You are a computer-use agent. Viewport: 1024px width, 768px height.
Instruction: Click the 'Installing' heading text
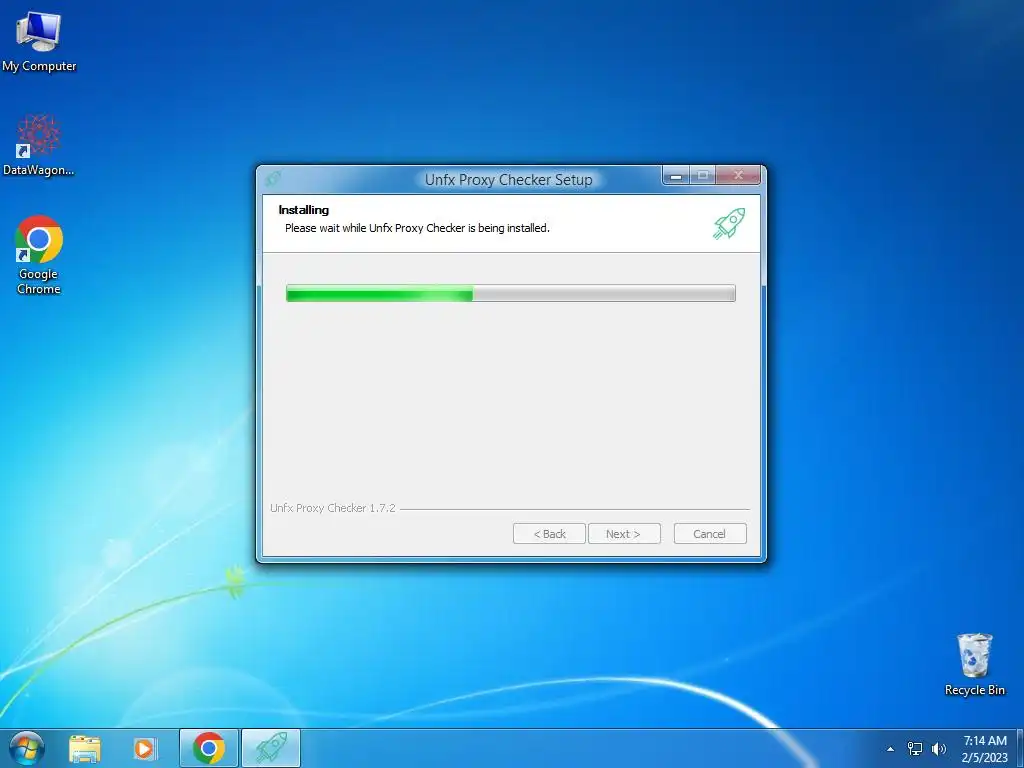(304, 210)
